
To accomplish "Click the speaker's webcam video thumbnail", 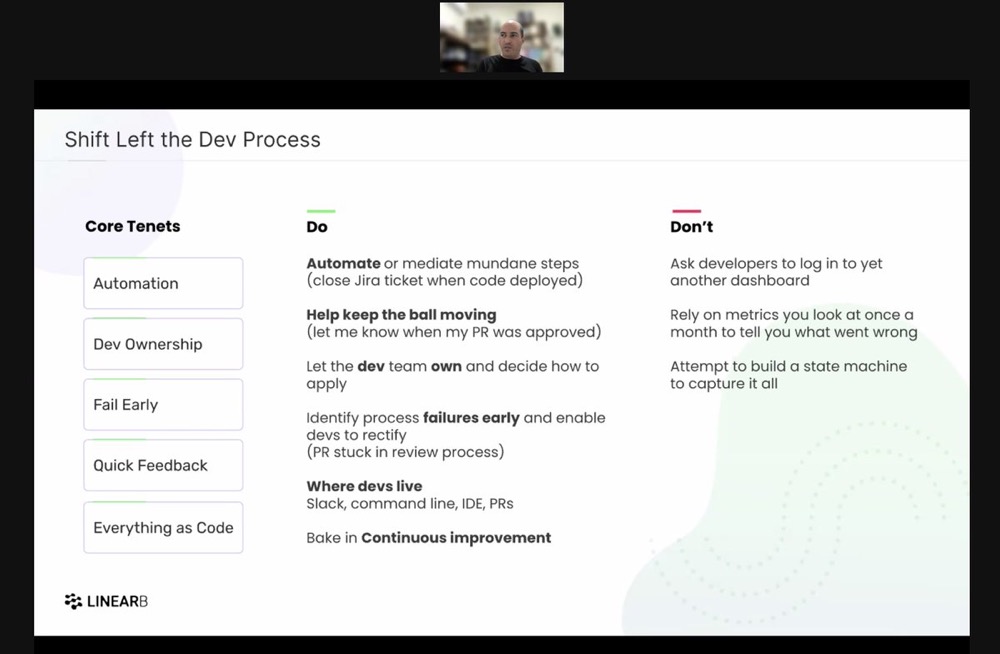I will [501, 37].
